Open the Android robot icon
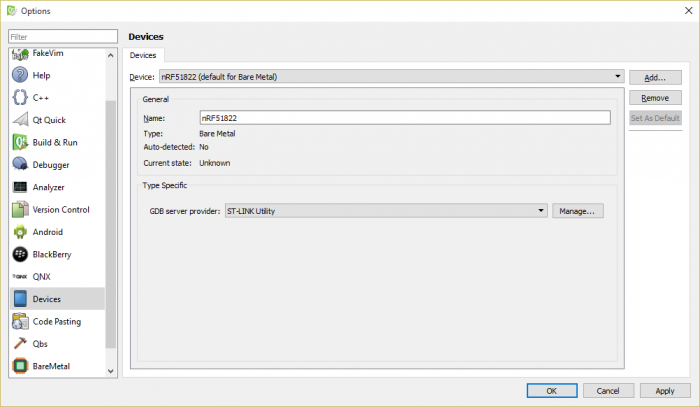This screenshot has width=700, height=407. pyautogui.click(x=20, y=232)
